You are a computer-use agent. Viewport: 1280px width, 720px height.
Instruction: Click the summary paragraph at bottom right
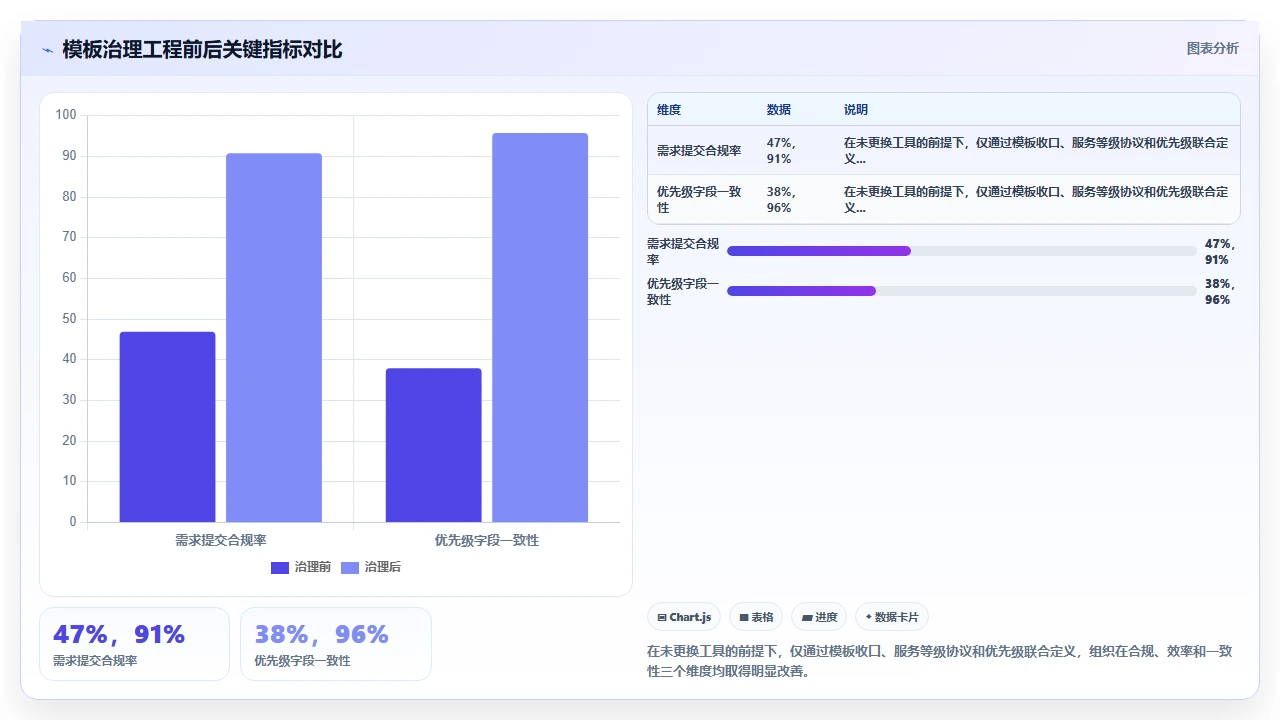940,661
